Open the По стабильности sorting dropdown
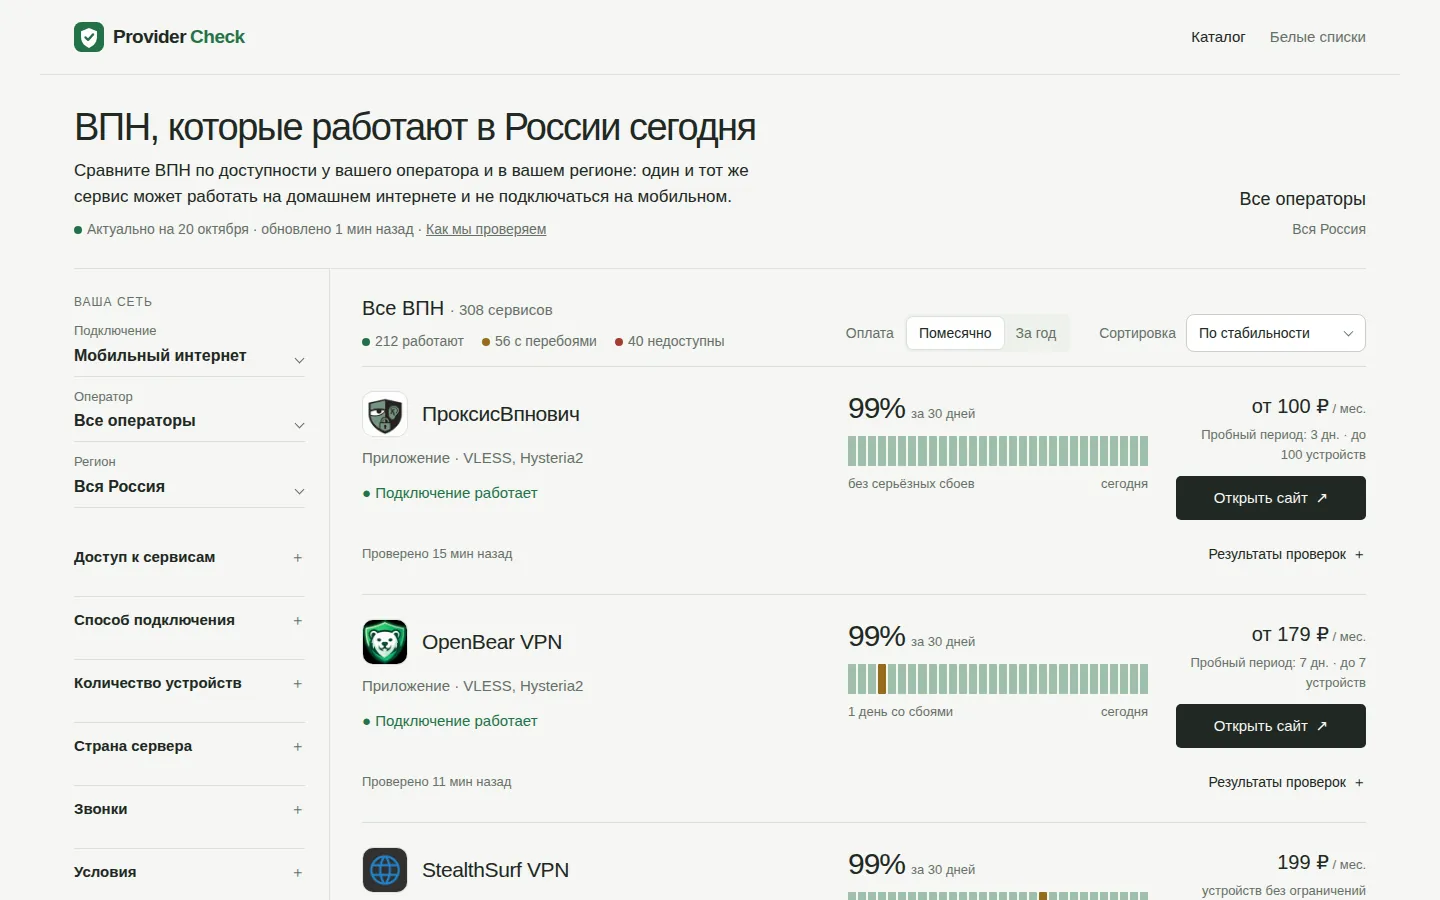 coord(1276,333)
